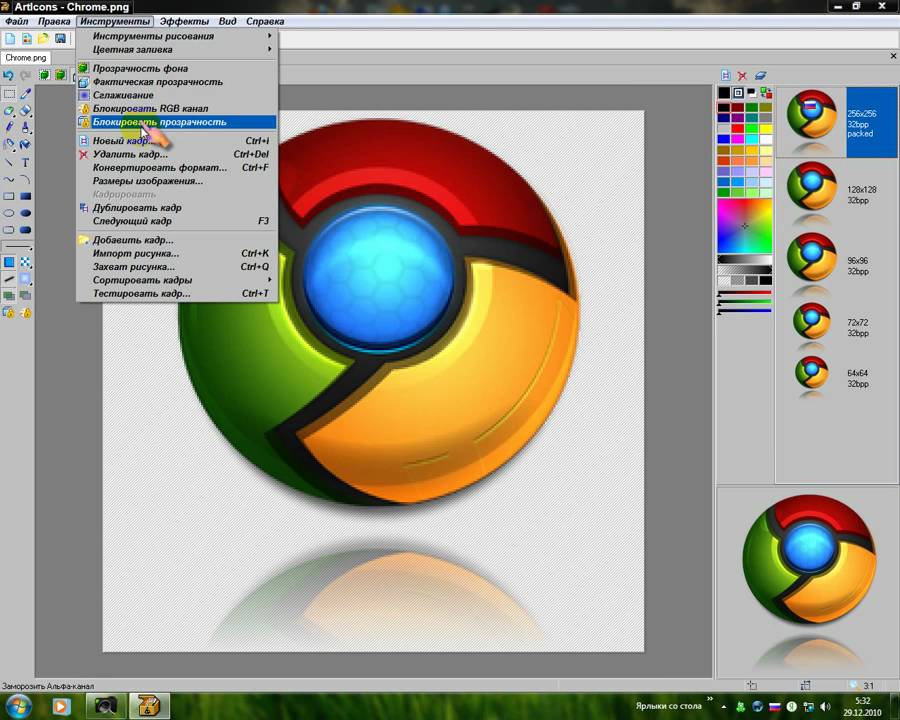
Task: Click the greyed Redo arrow icon
Action: pyautogui.click(x=25, y=75)
